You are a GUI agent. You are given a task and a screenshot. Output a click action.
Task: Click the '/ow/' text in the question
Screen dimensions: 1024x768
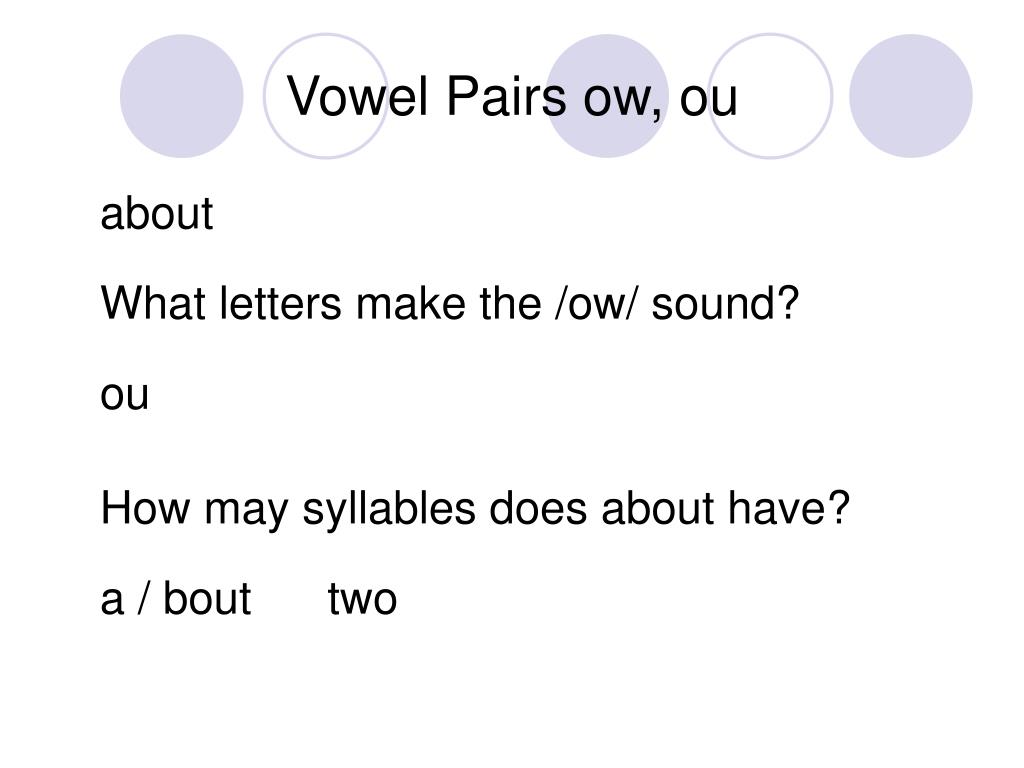594,303
